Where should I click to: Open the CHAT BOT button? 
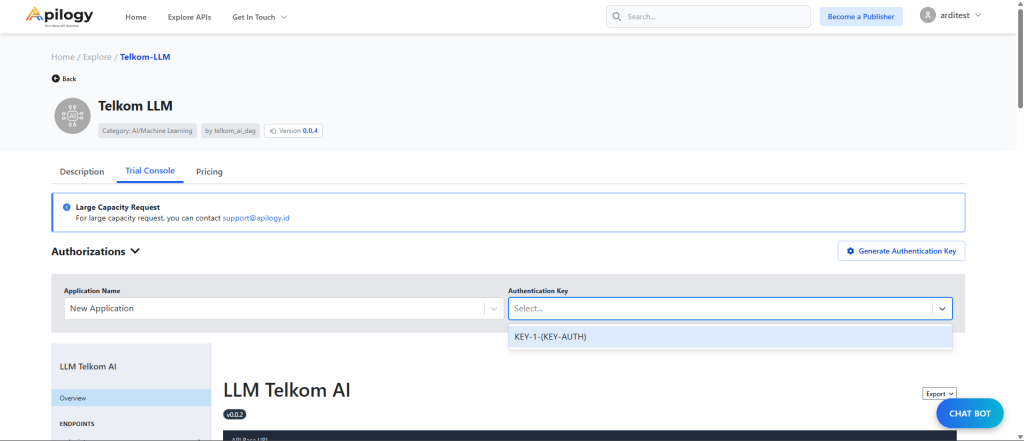[x=969, y=413]
